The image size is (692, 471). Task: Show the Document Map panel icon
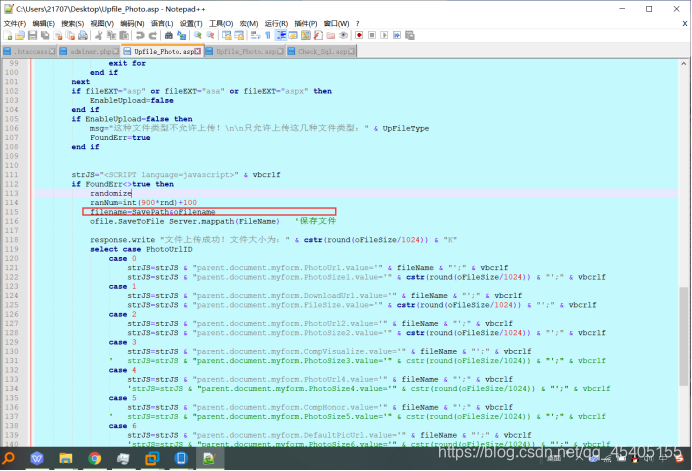click(x=305, y=36)
